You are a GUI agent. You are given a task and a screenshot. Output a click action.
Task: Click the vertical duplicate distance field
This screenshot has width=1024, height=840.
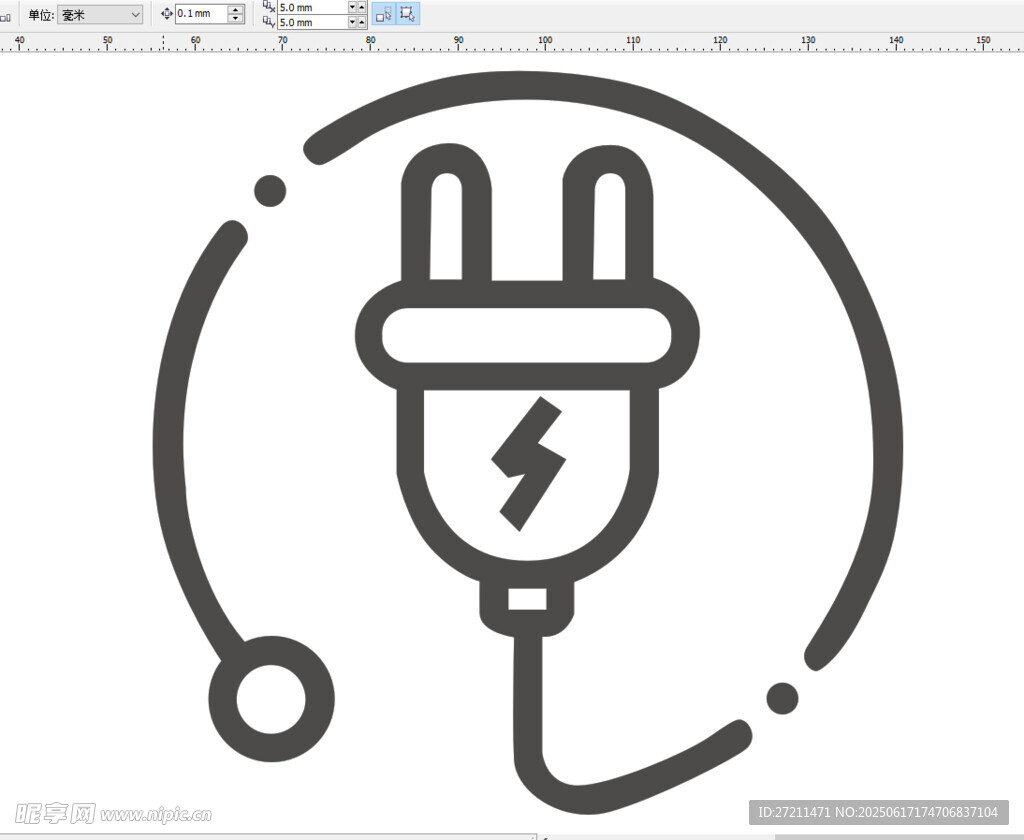(311, 22)
